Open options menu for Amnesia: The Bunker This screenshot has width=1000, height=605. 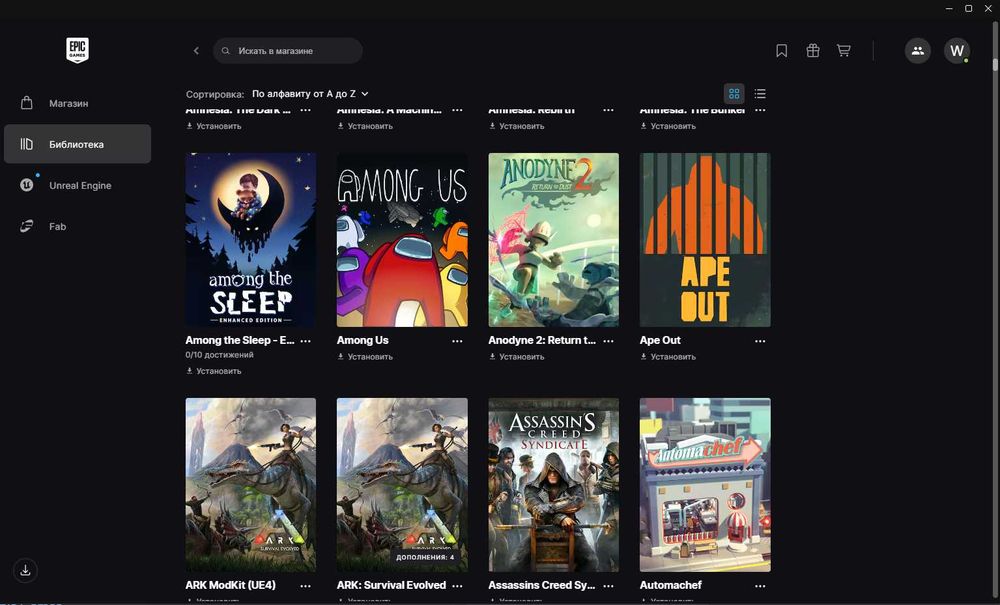point(760,110)
